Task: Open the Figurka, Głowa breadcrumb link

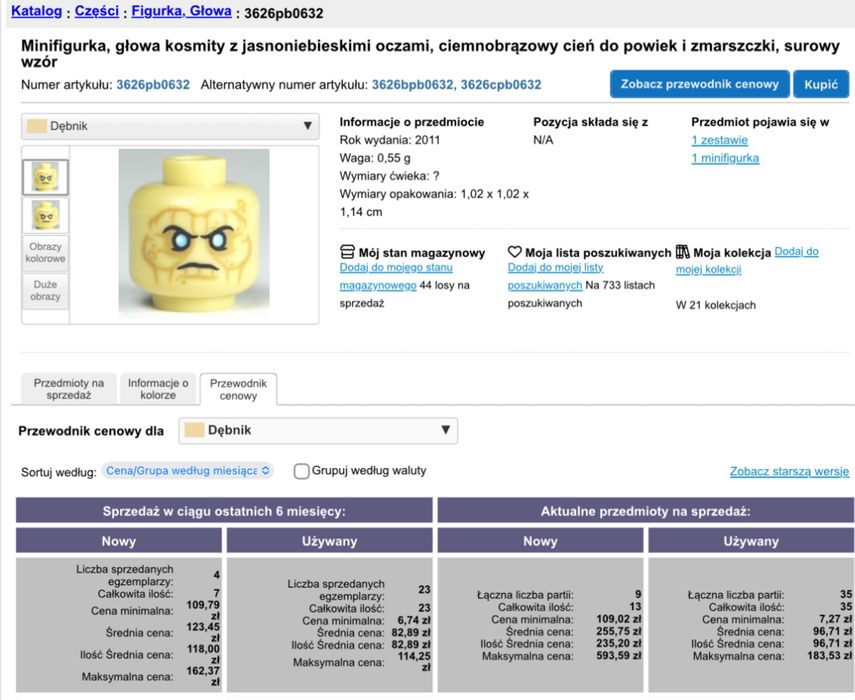Action: point(182,11)
